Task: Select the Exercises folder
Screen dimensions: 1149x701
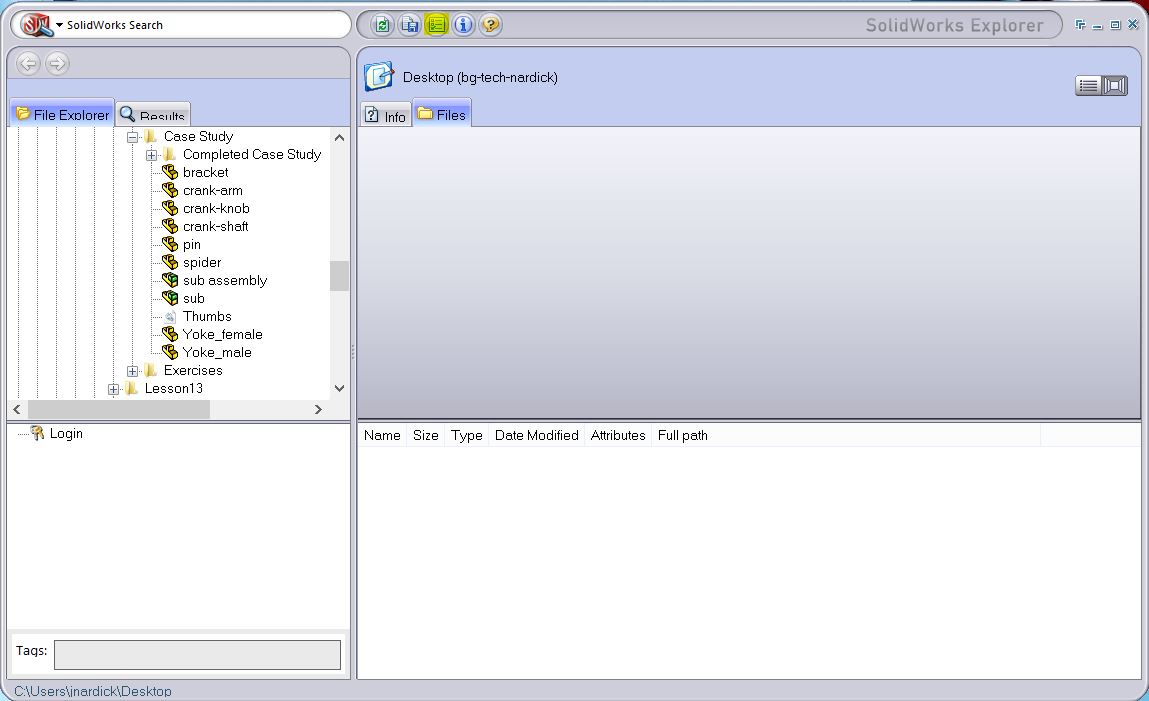Action: (193, 370)
